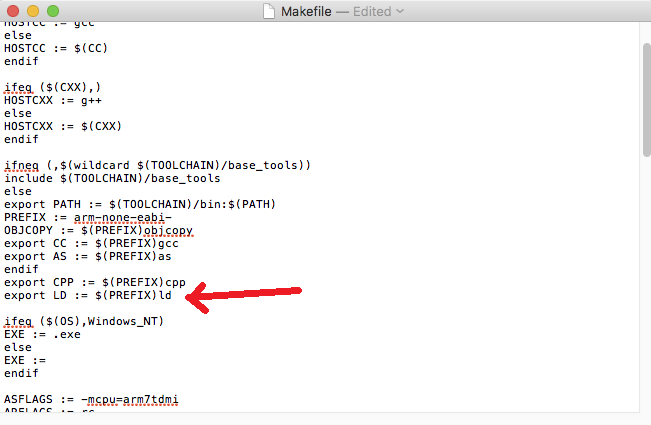Viewport: 651px width, 425px height.
Task: Click the Makefile document icon in title bar
Action: (x=269, y=11)
